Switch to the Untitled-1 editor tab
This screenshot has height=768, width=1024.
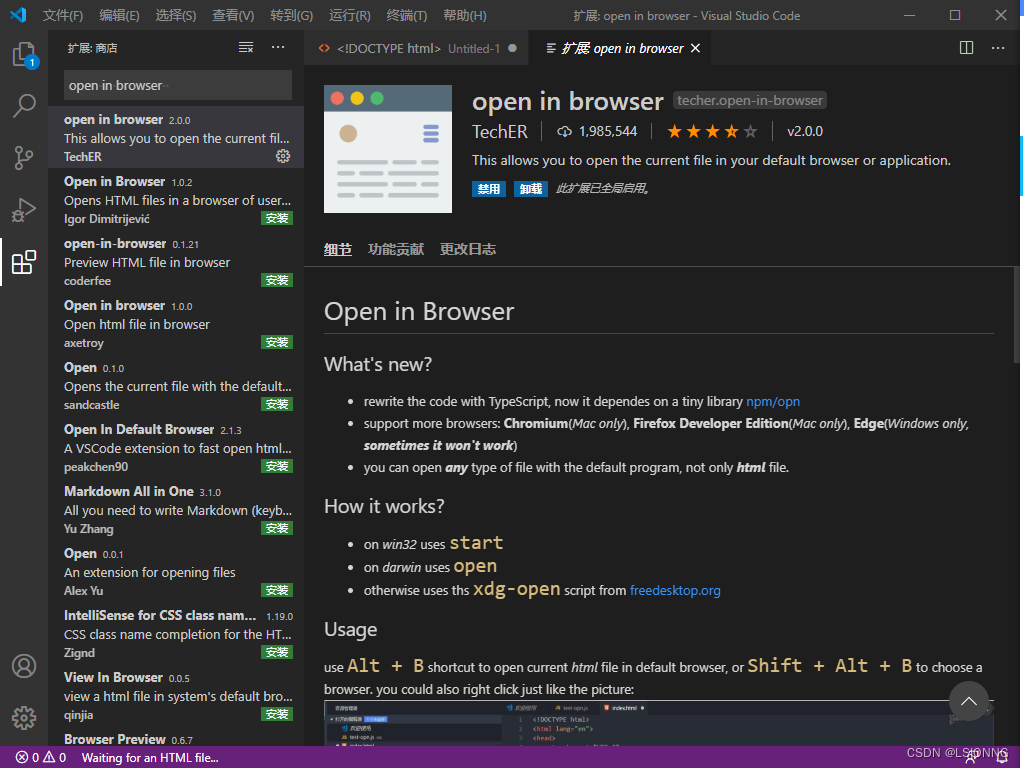(416, 48)
